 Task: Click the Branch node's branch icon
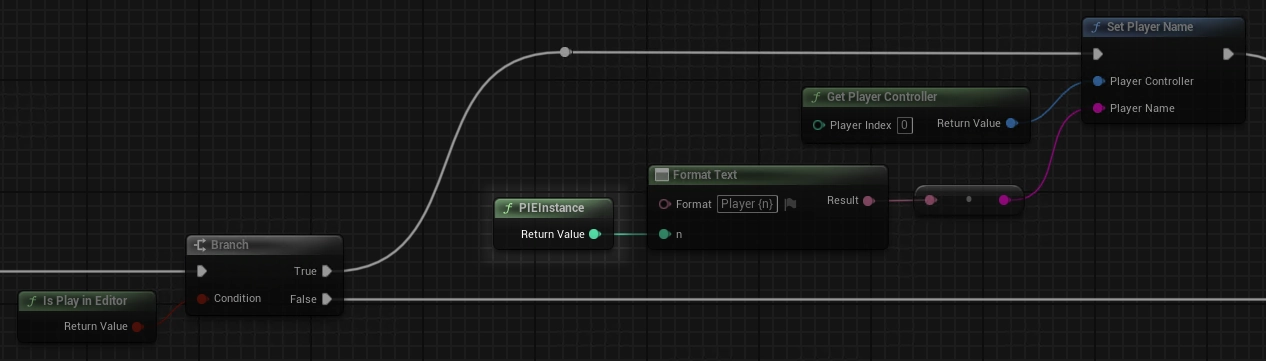click(201, 245)
